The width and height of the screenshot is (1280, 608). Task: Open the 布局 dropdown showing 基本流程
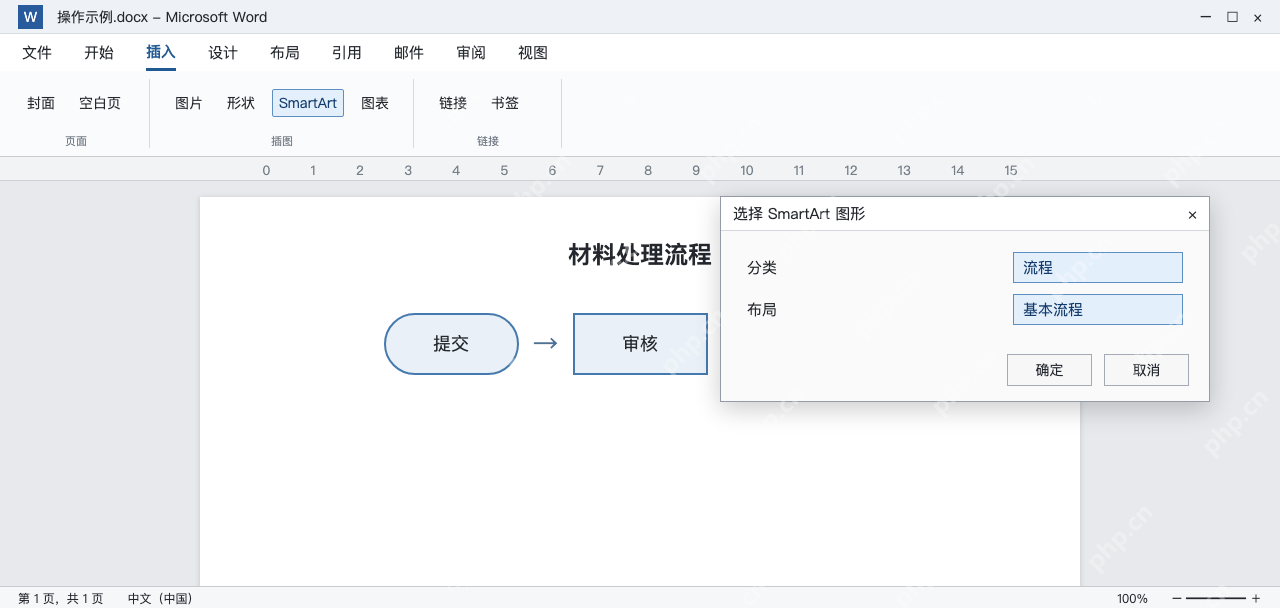1098,310
